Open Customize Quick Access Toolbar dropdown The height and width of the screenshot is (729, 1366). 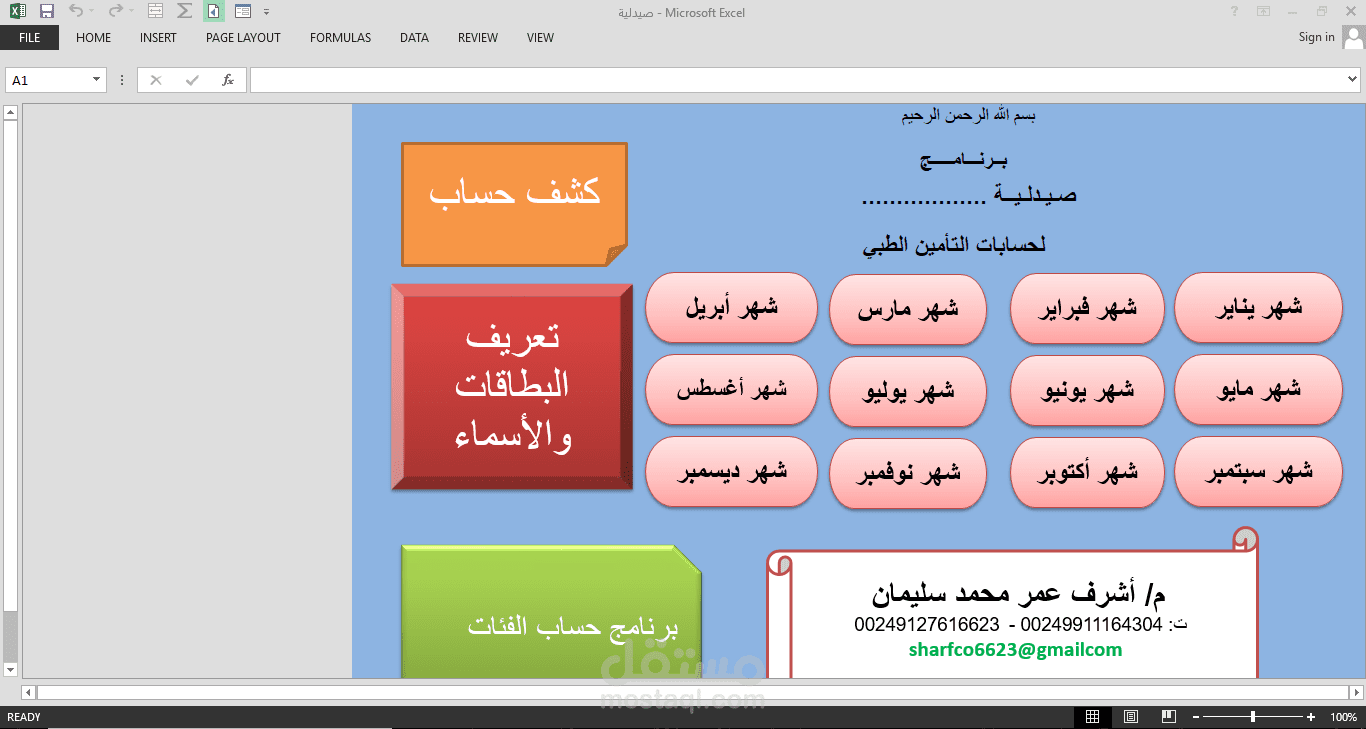coord(266,12)
